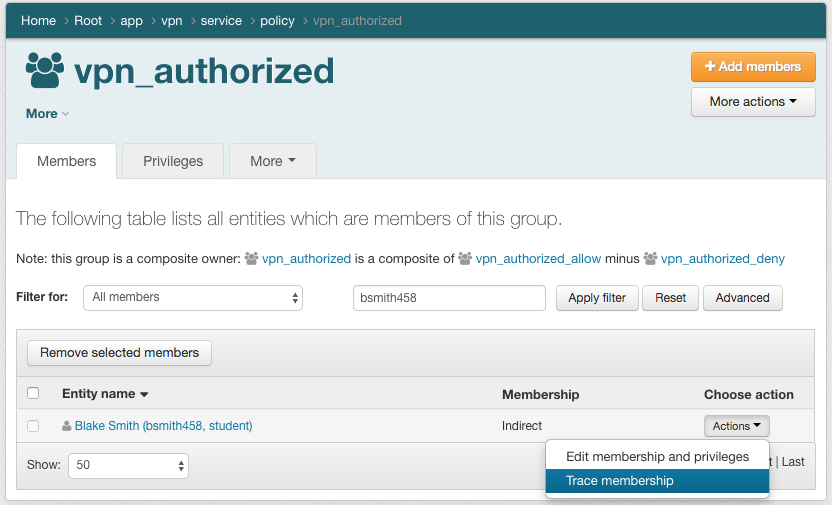Go to Home in the breadcrumb

click(x=39, y=21)
